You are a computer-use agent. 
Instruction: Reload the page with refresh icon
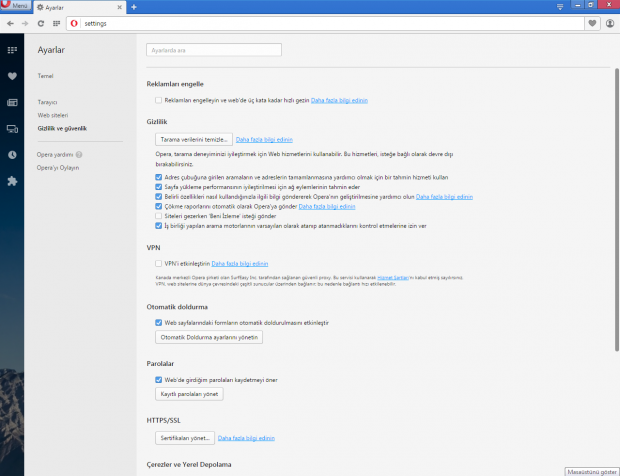coord(41,24)
